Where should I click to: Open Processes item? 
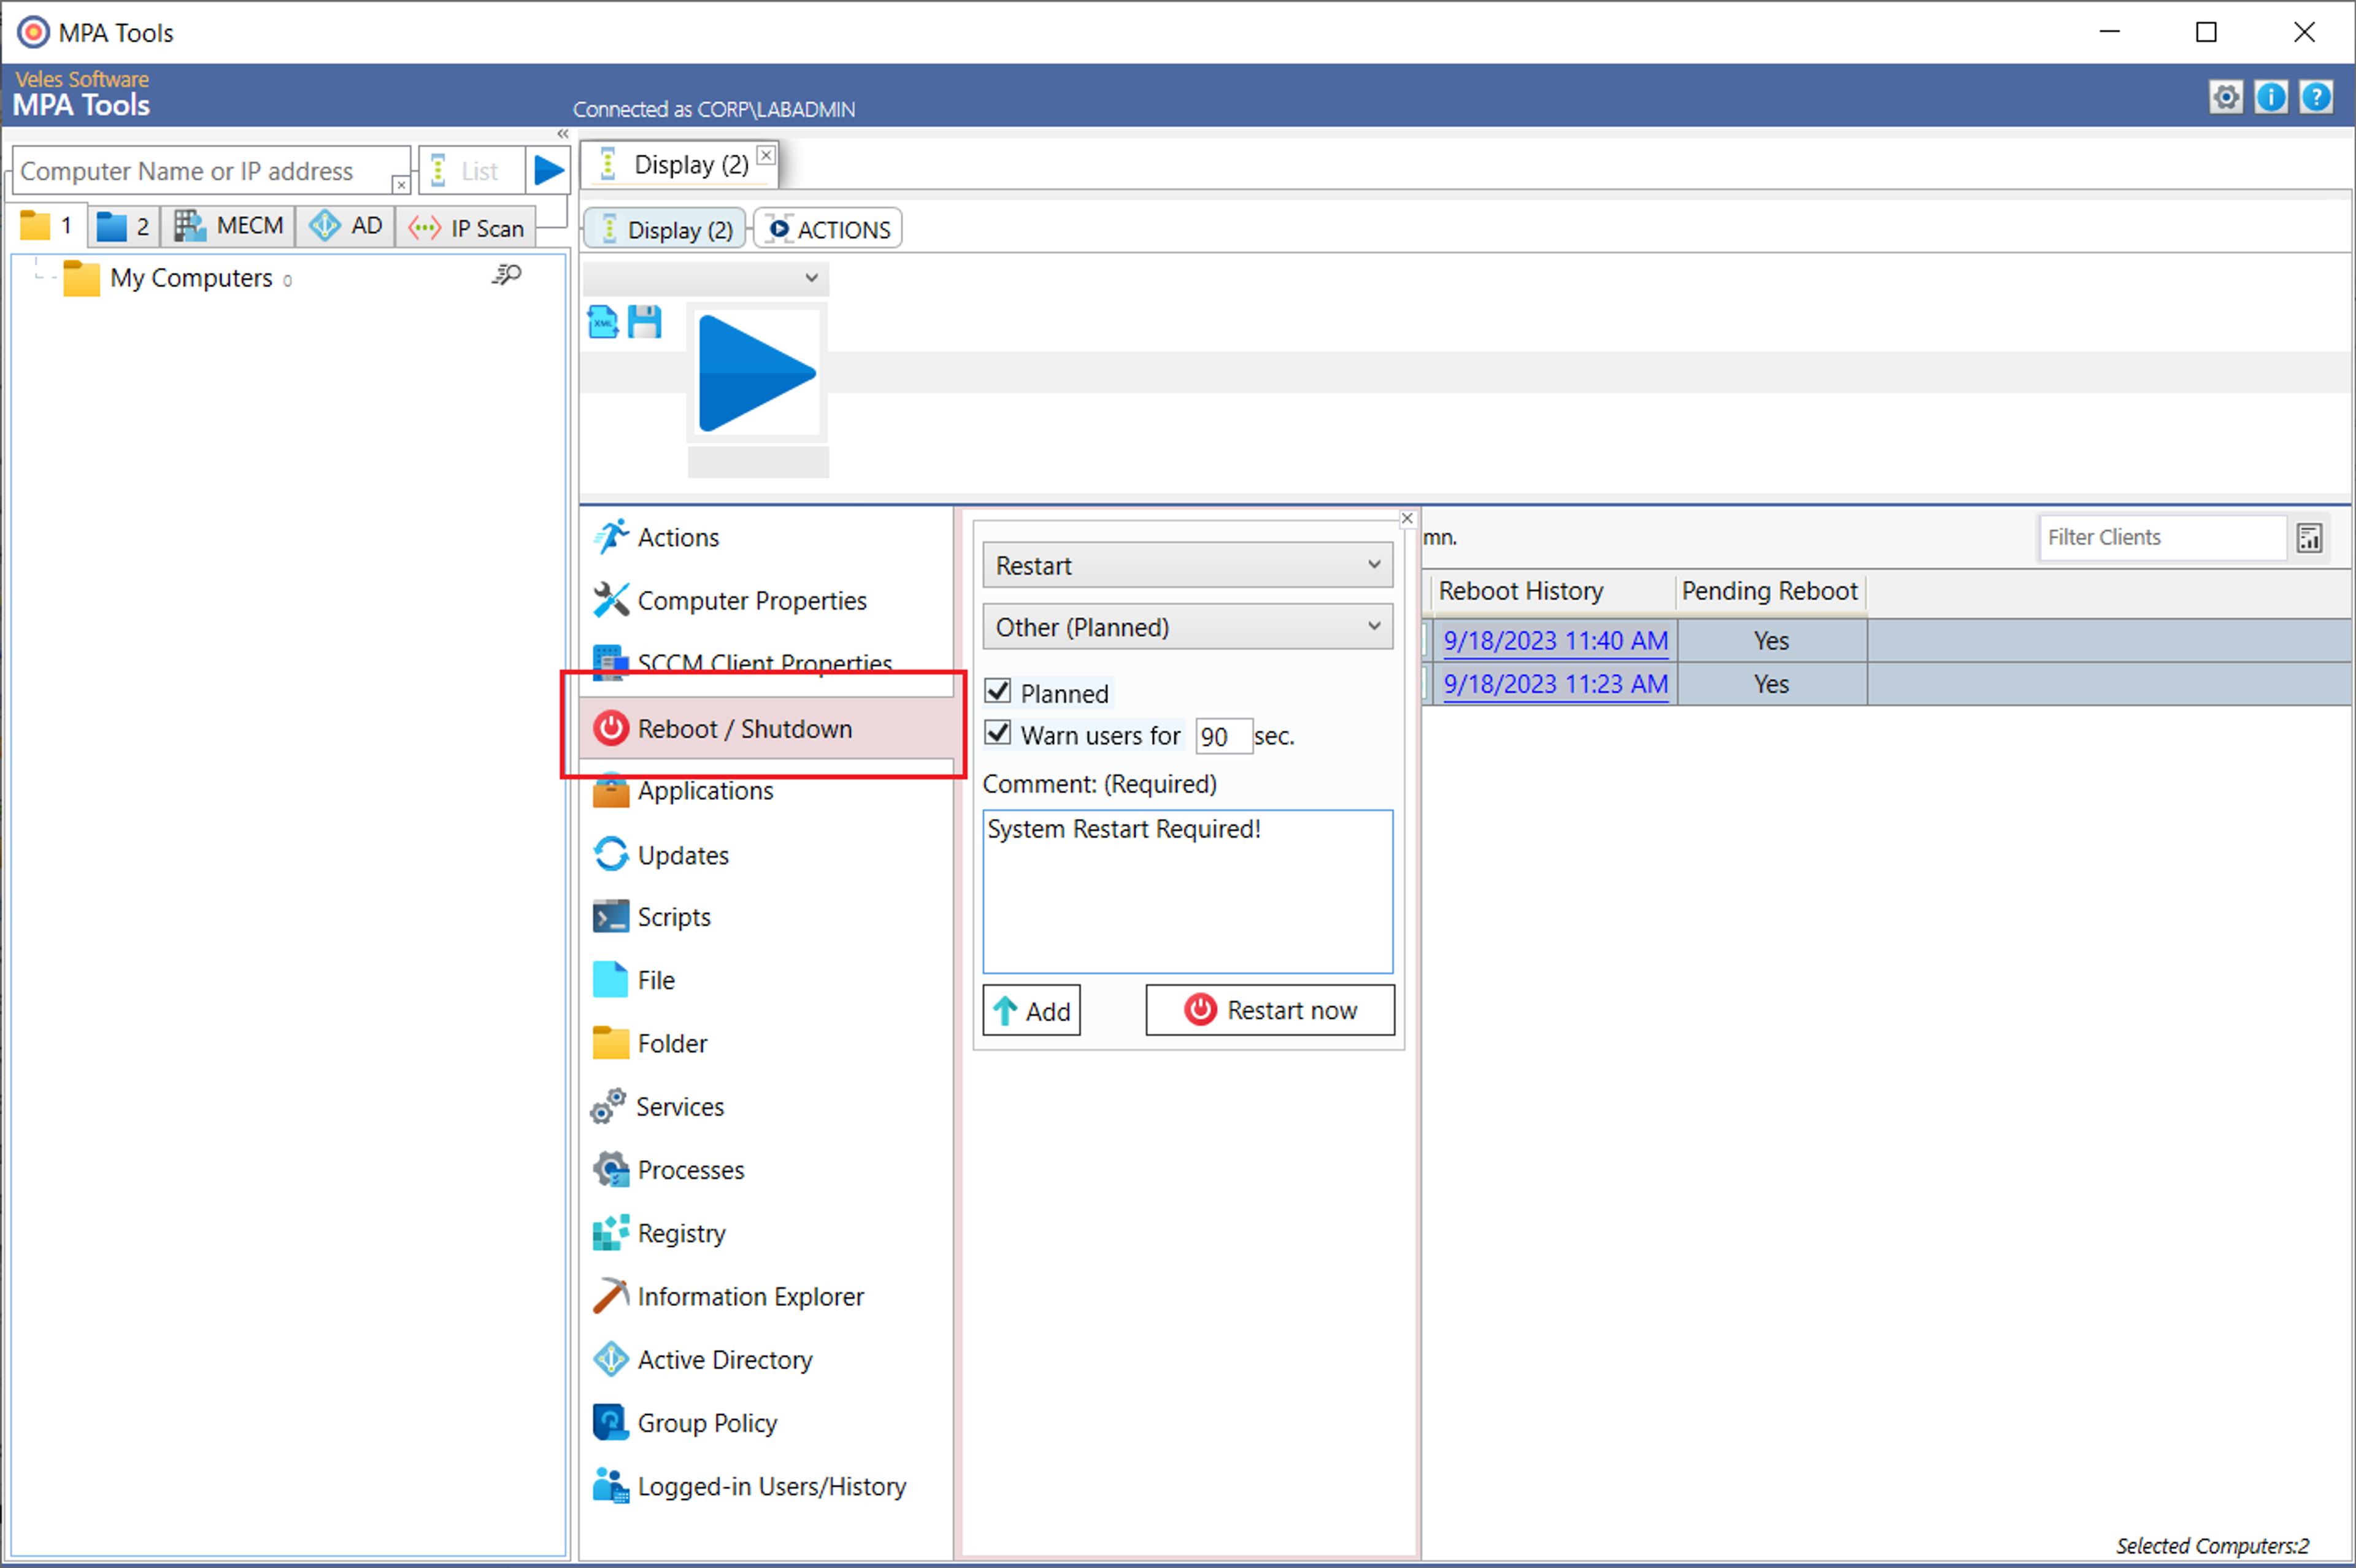pyautogui.click(x=668, y=1170)
